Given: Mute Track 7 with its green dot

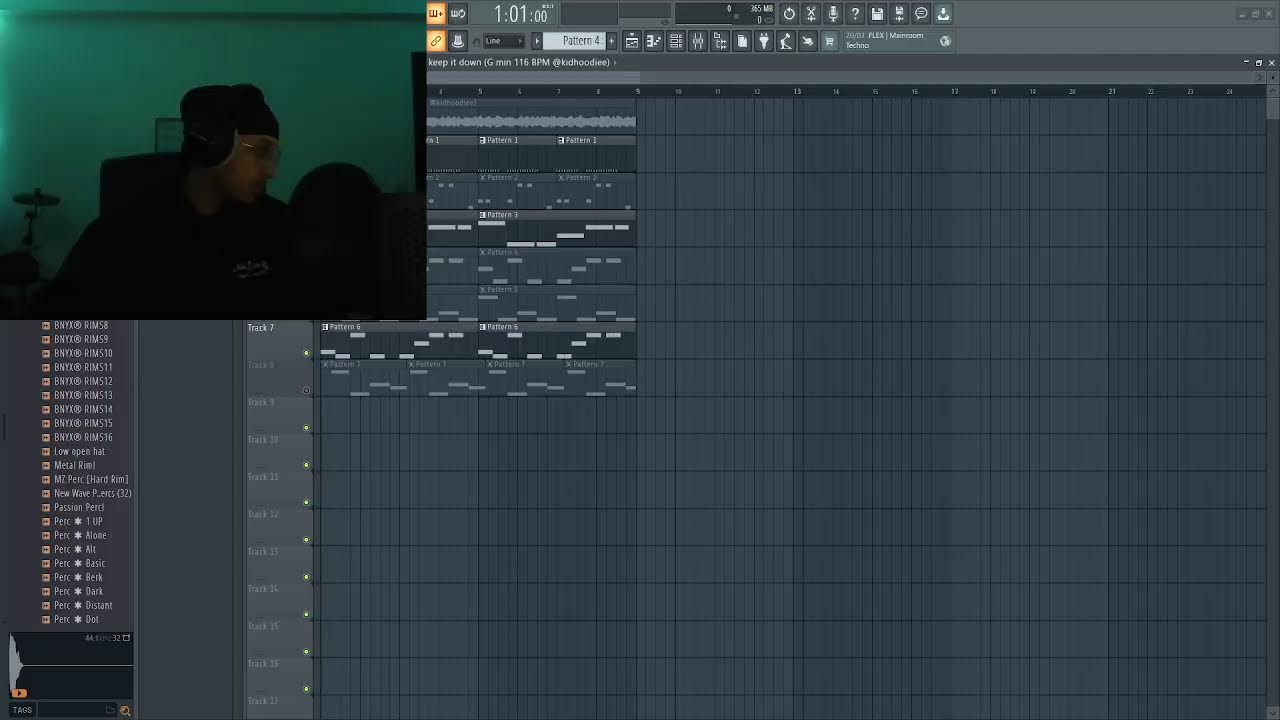Looking at the screenshot, I should coord(306,353).
